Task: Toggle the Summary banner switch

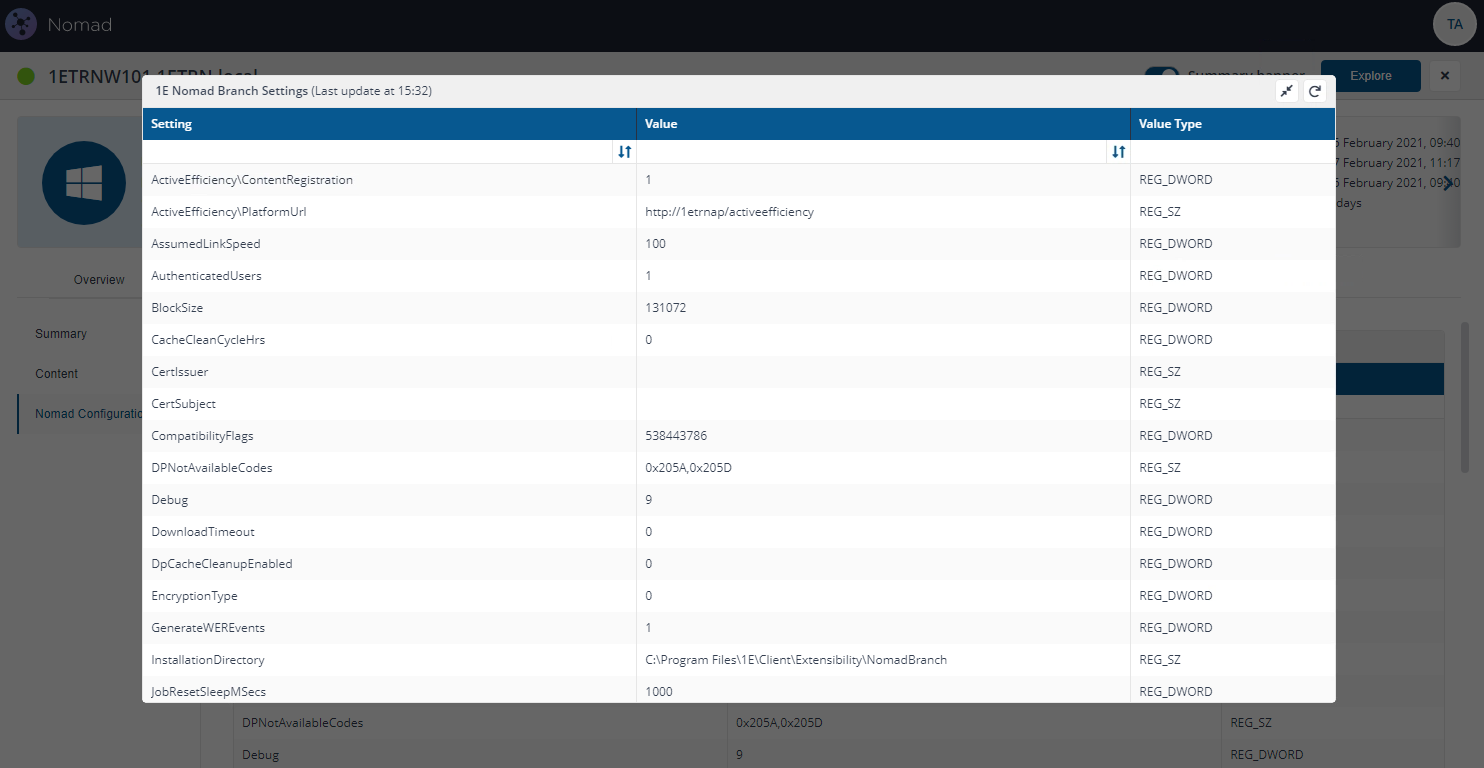Action: [x=1162, y=76]
